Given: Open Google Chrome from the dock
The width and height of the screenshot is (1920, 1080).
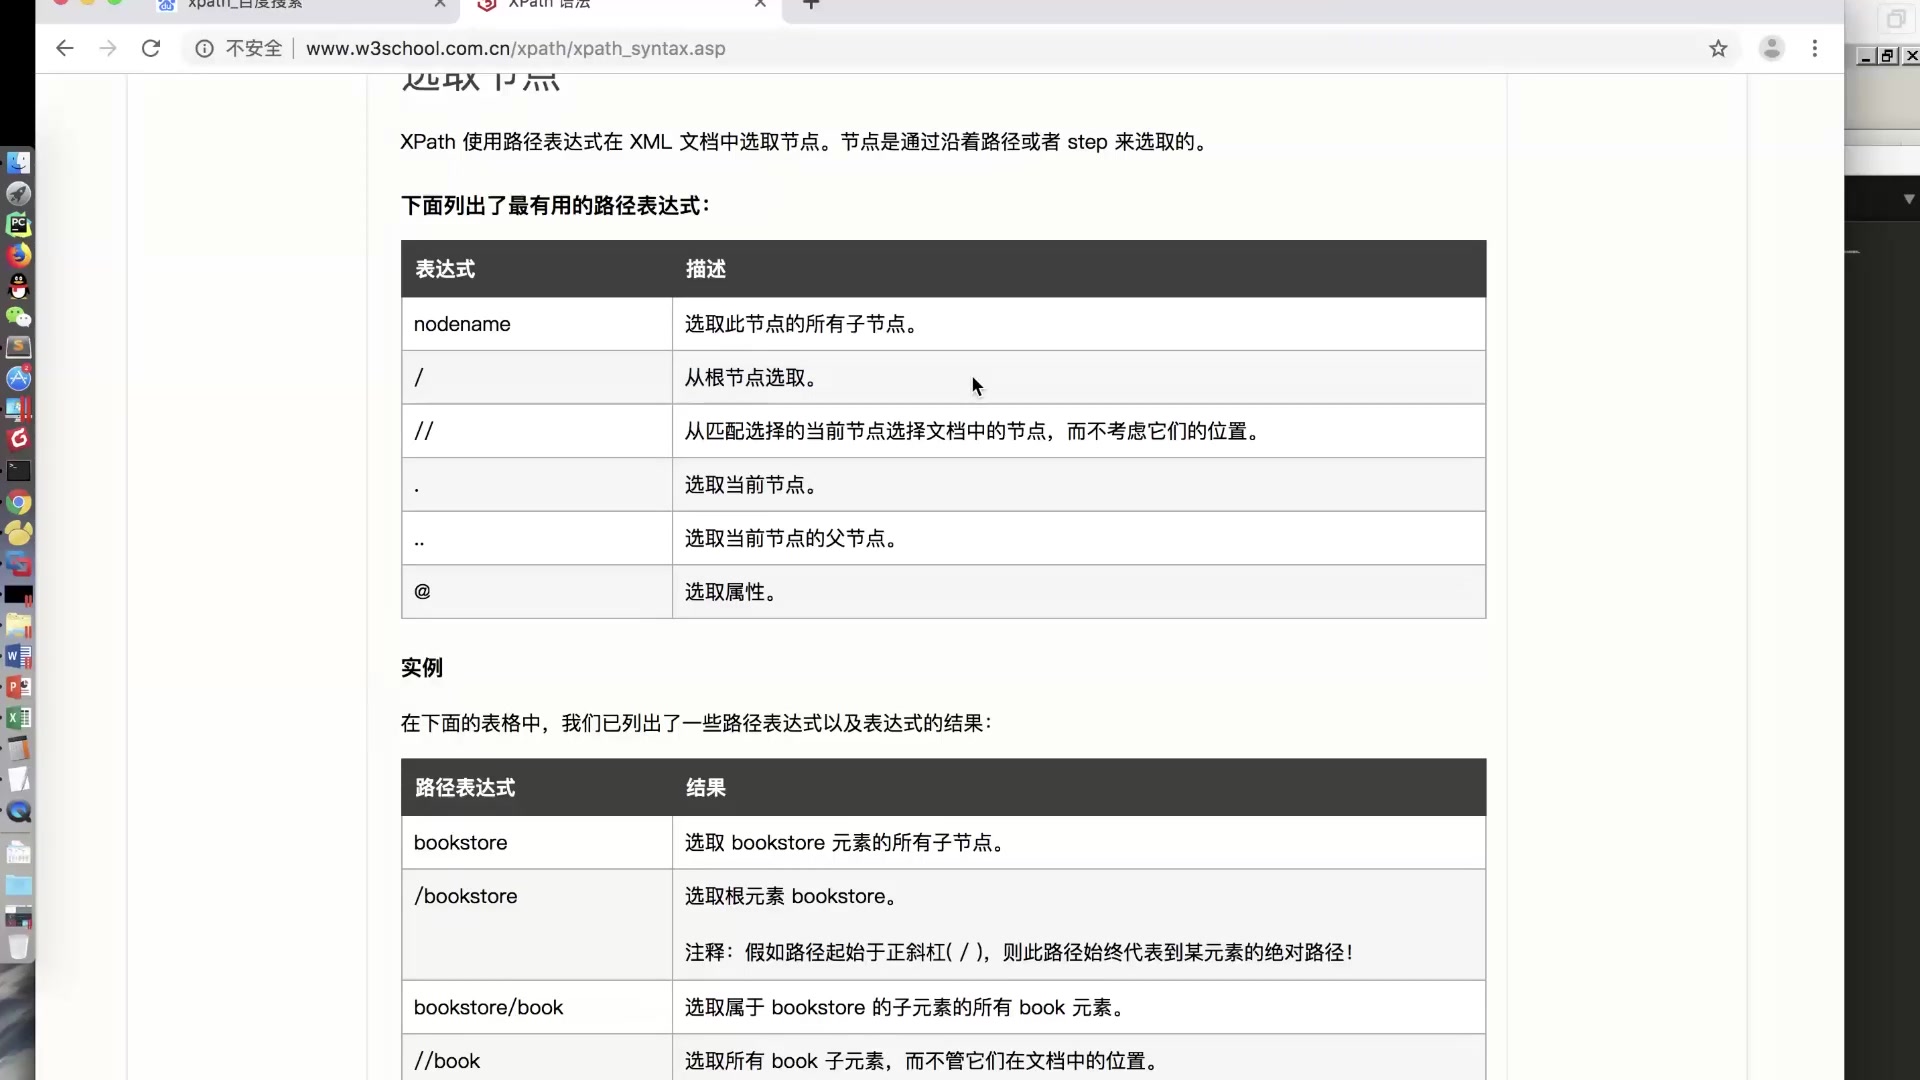Looking at the screenshot, I should click(x=19, y=503).
